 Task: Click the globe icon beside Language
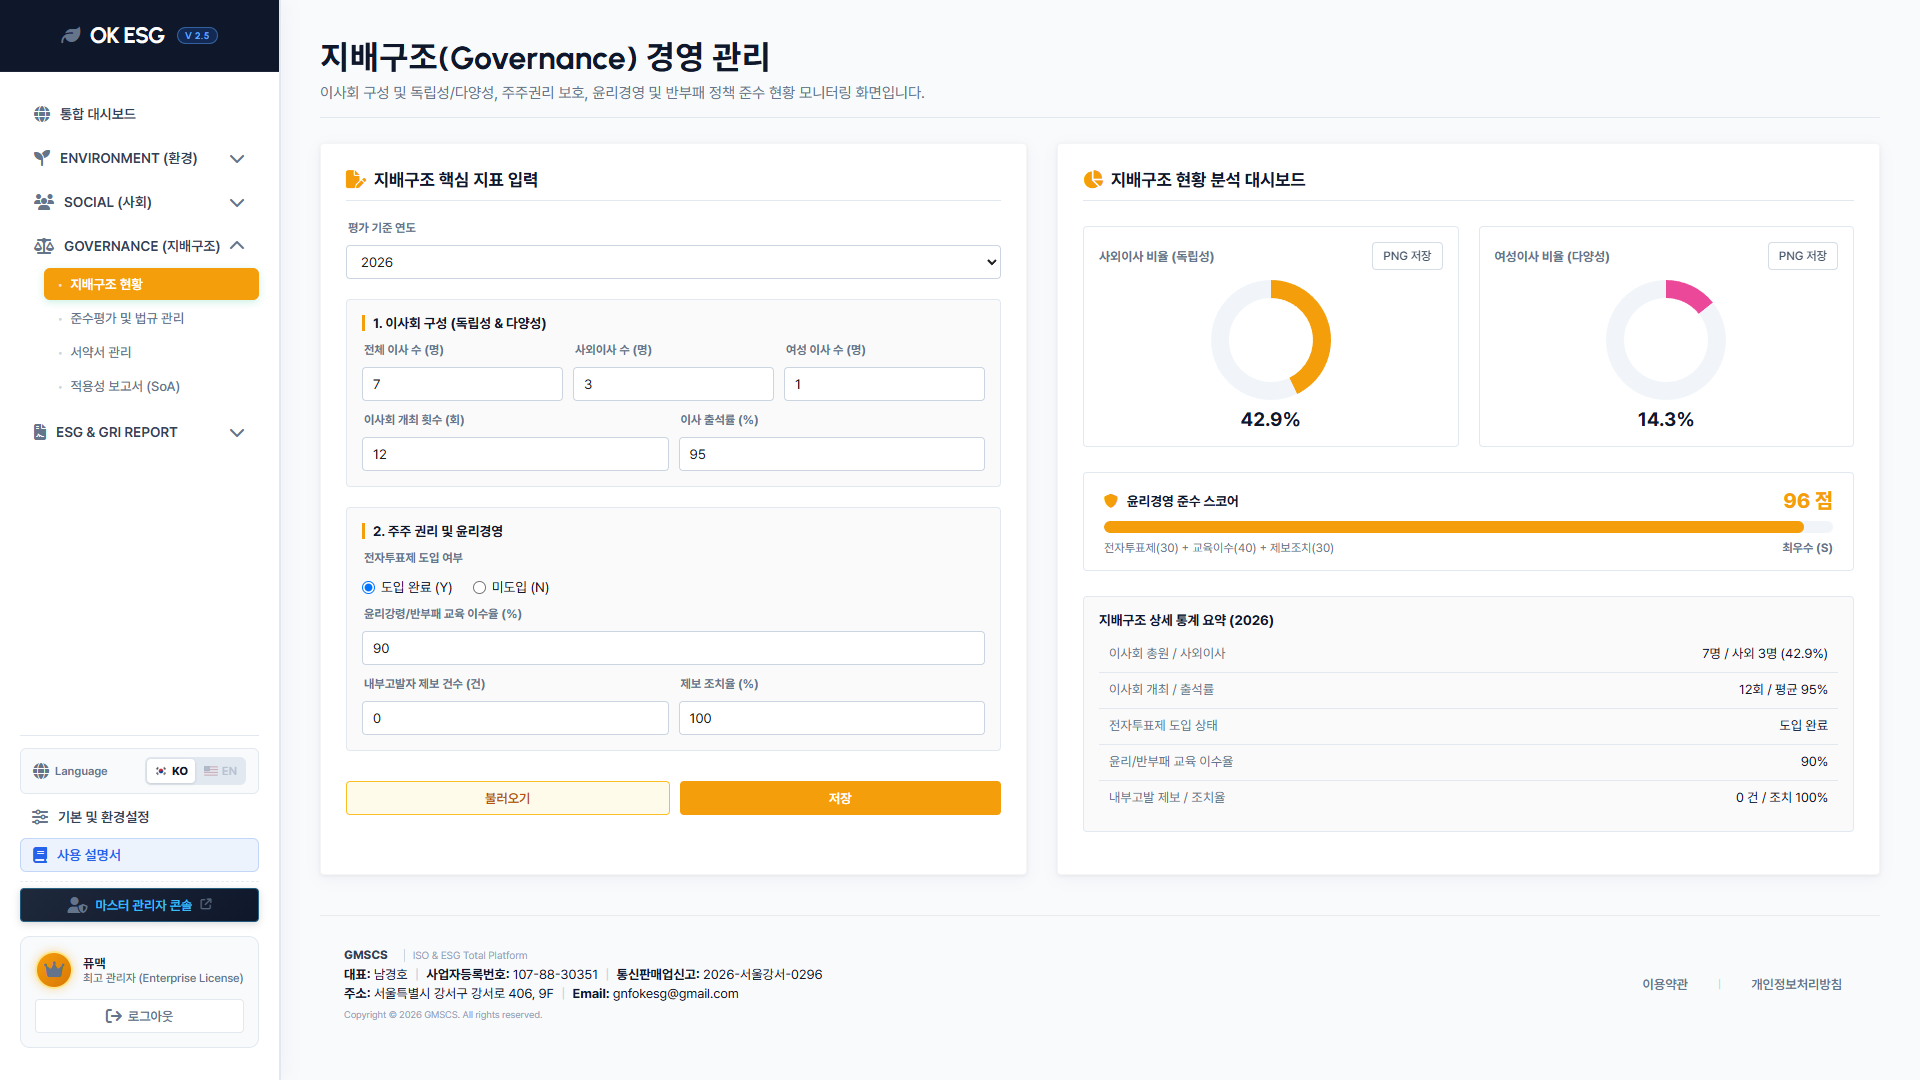41,771
